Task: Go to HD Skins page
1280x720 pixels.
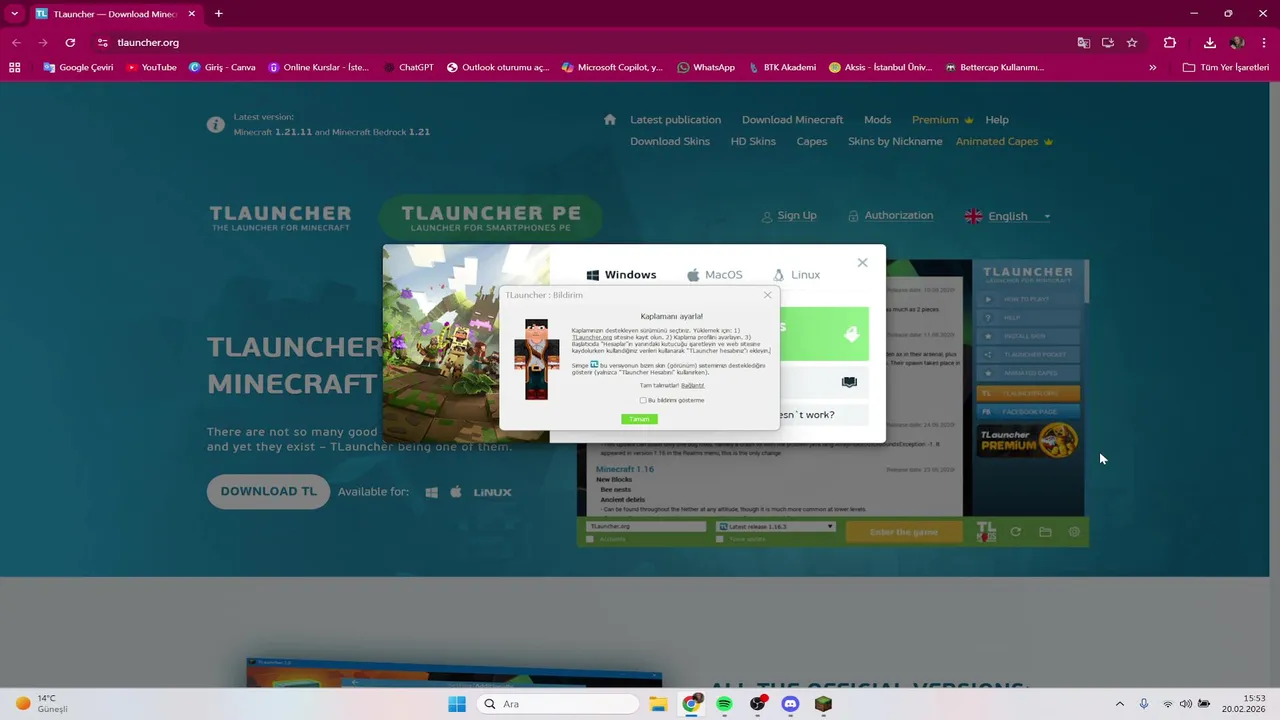Action: (753, 142)
